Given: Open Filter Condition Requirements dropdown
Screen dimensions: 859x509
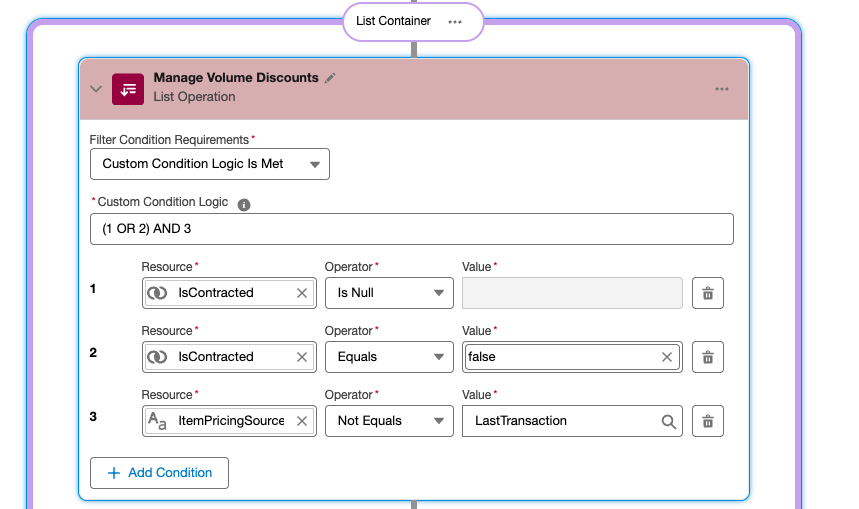Looking at the screenshot, I should click(x=210, y=164).
